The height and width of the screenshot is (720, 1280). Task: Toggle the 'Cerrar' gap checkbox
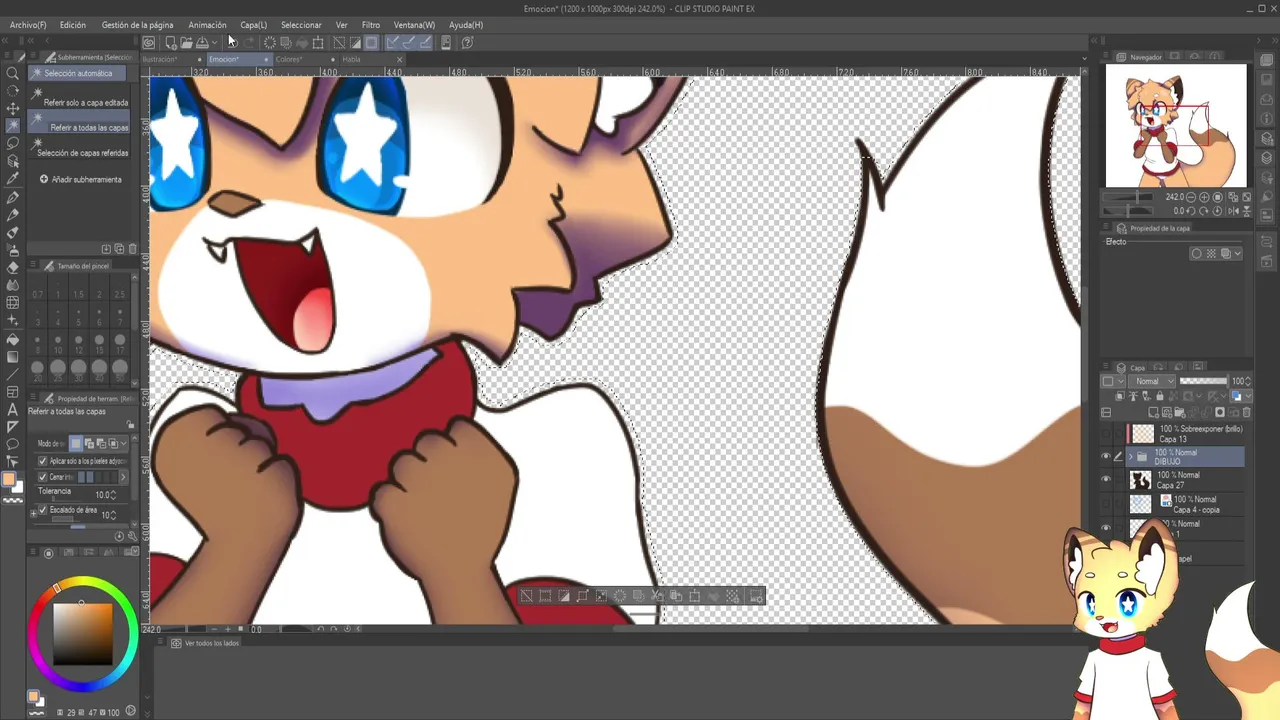pyautogui.click(x=42, y=477)
